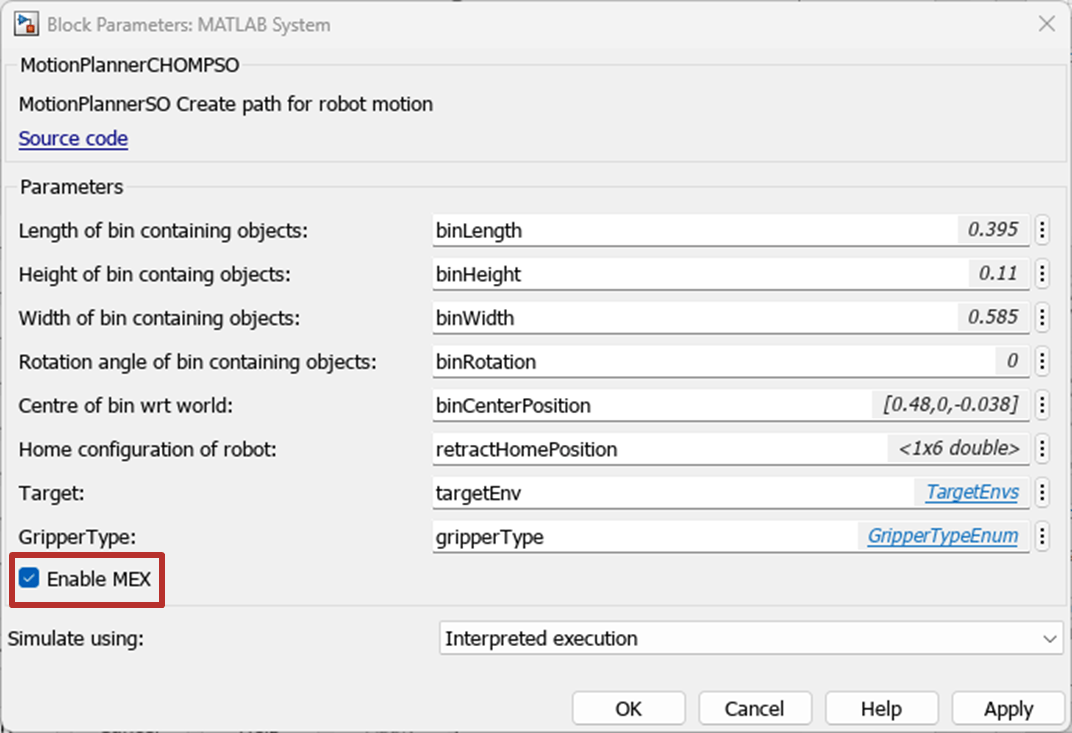Open the three-dot menu for gripperType
This screenshot has width=1072, height=733.
click(x=1042, y=537)
